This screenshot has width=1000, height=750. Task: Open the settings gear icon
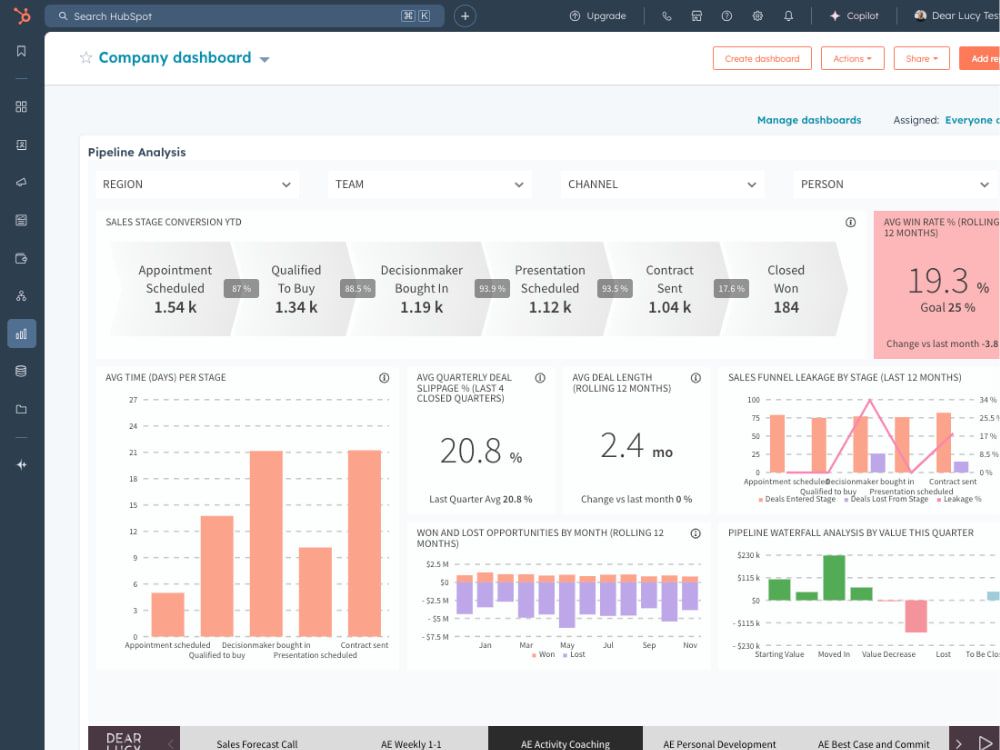click(757, 16)
